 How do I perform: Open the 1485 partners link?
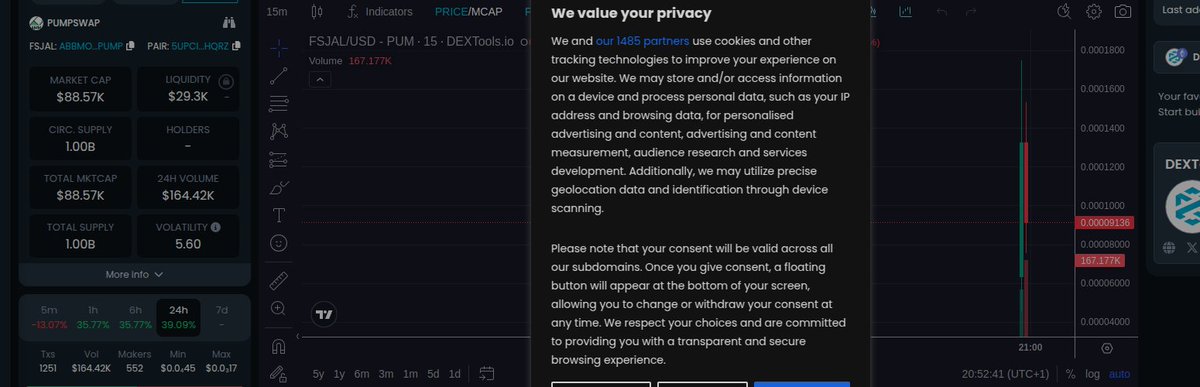click(x=642, y=41)
